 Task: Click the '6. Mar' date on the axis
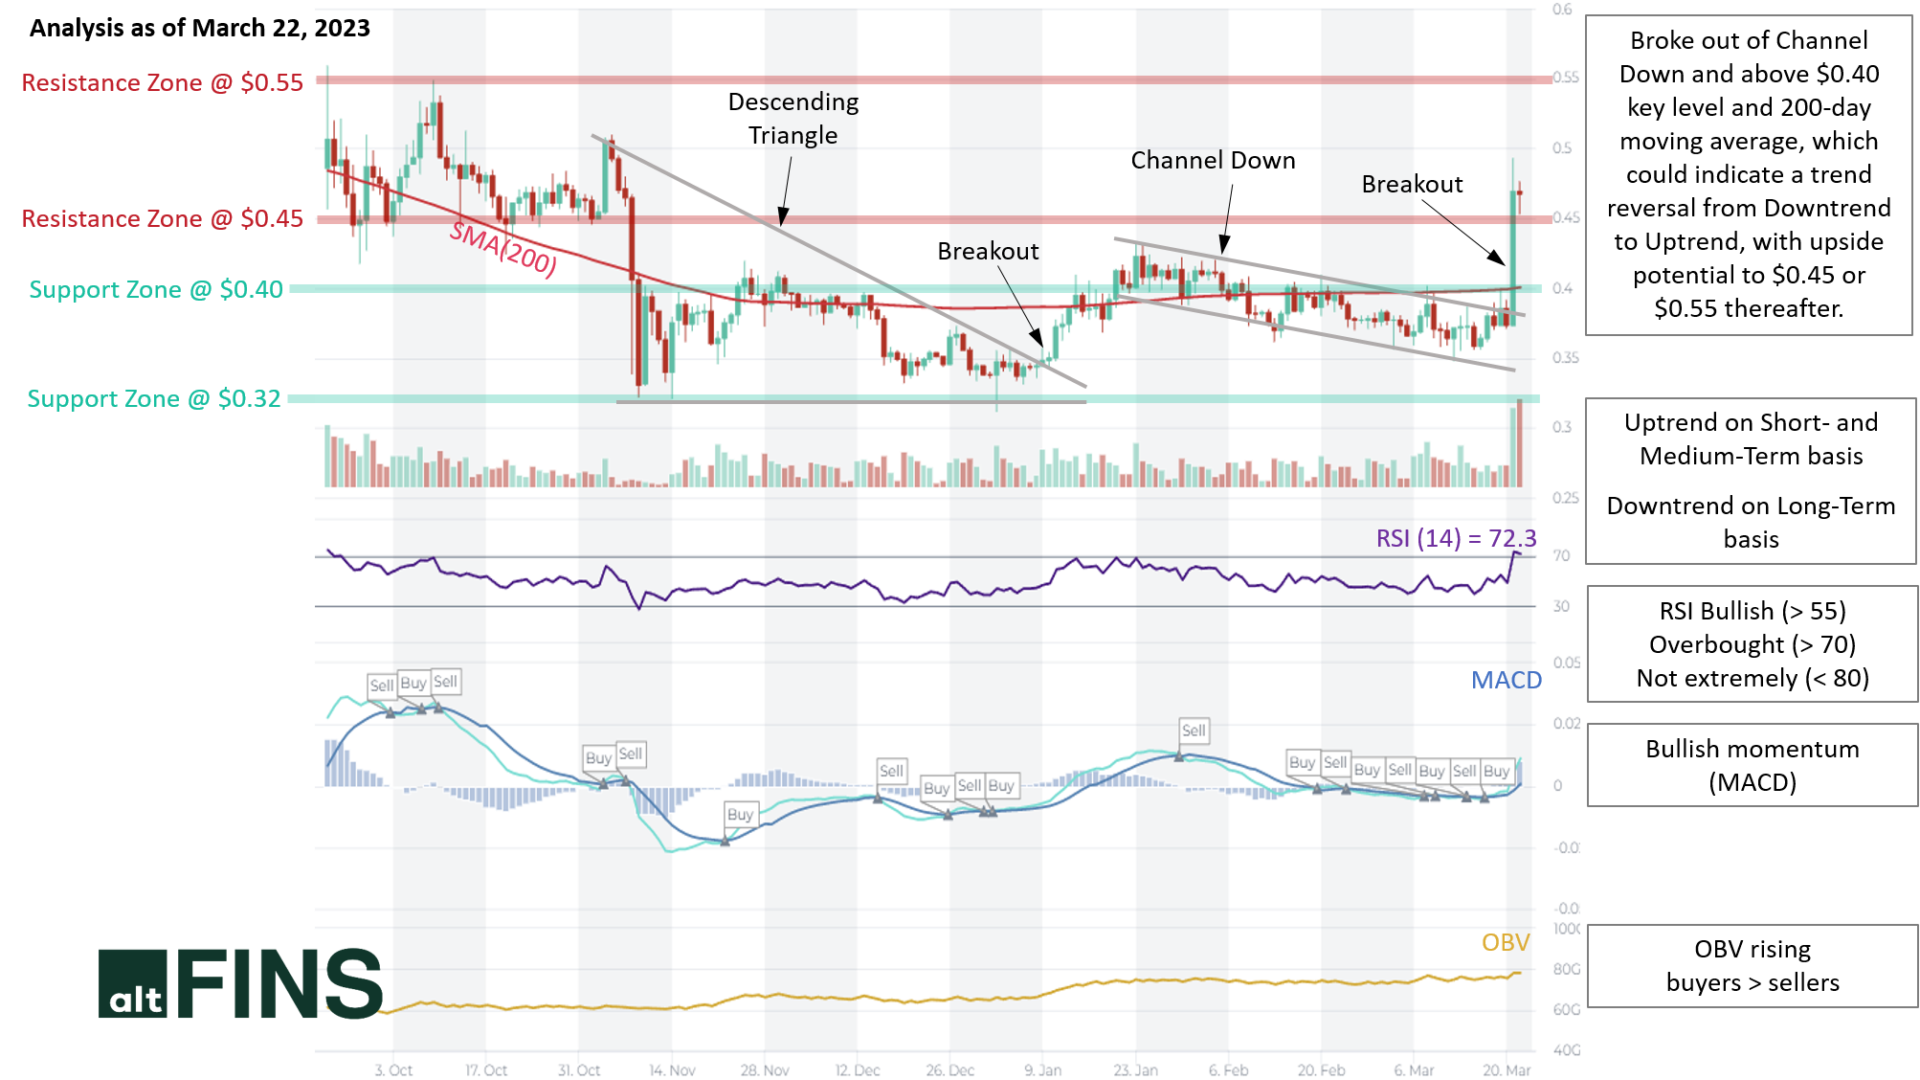click(x=1414, y=1070)
